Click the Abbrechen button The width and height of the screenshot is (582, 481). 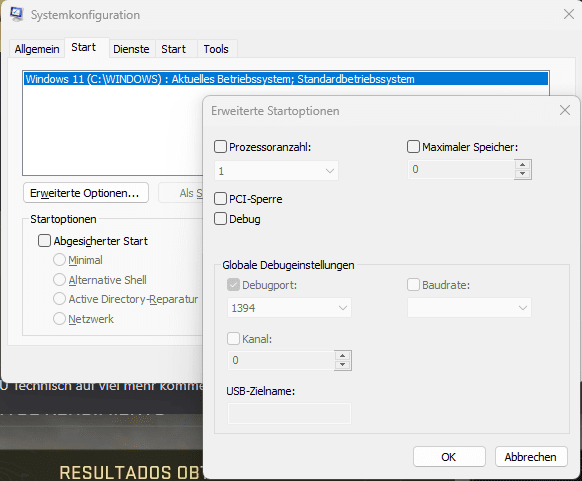click(531, 457)
